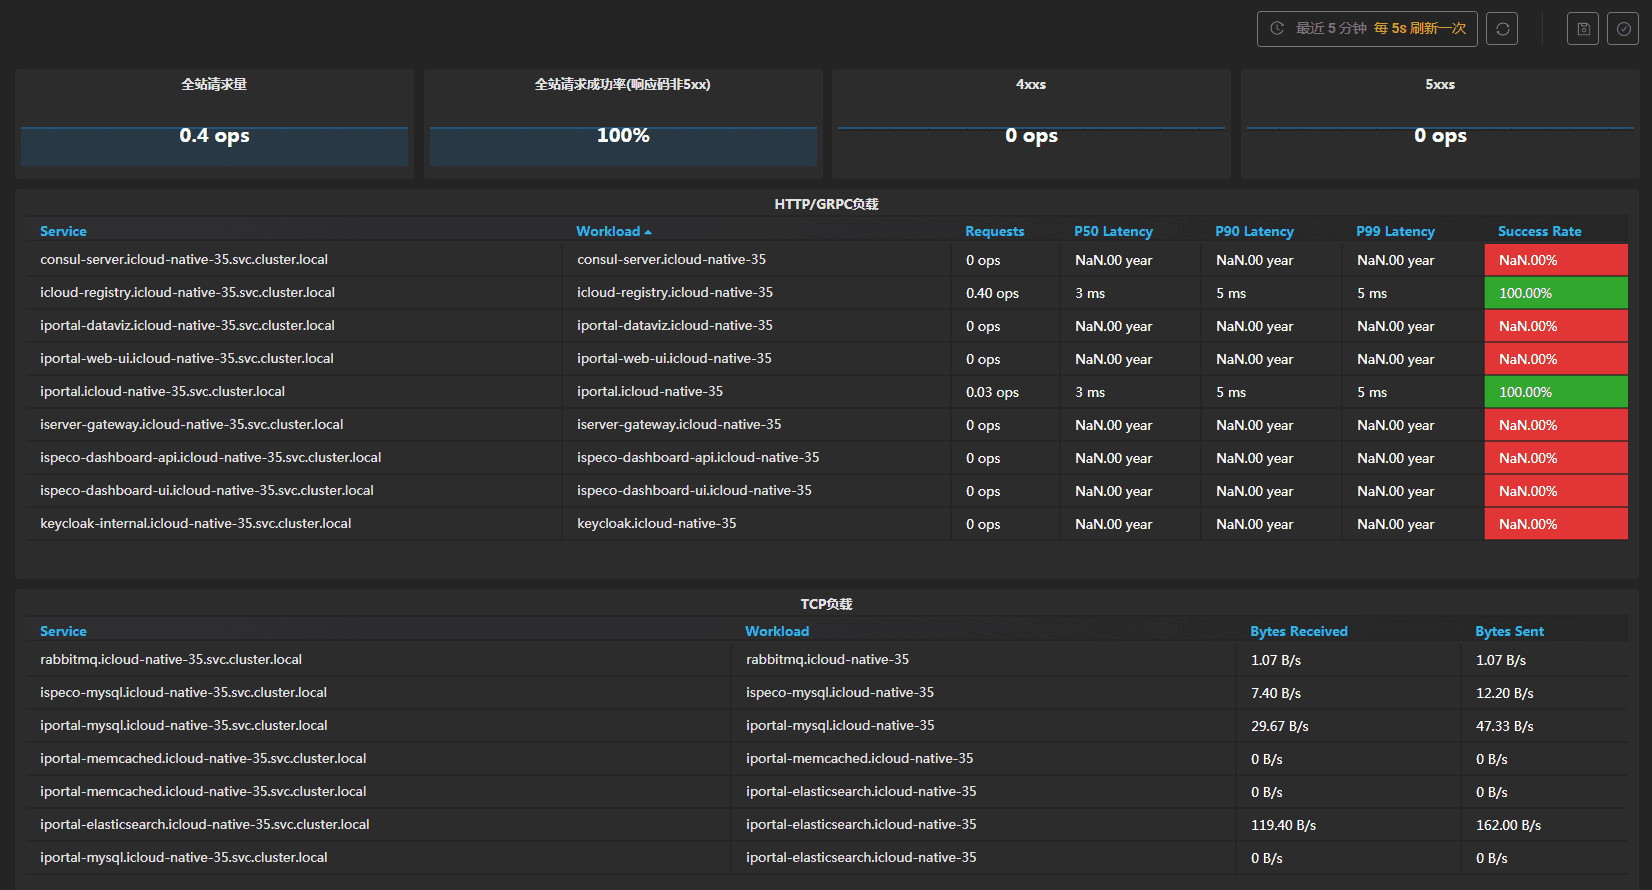Click Bytes Received column header
The image size is (1652, 890).
[1298, 631]
